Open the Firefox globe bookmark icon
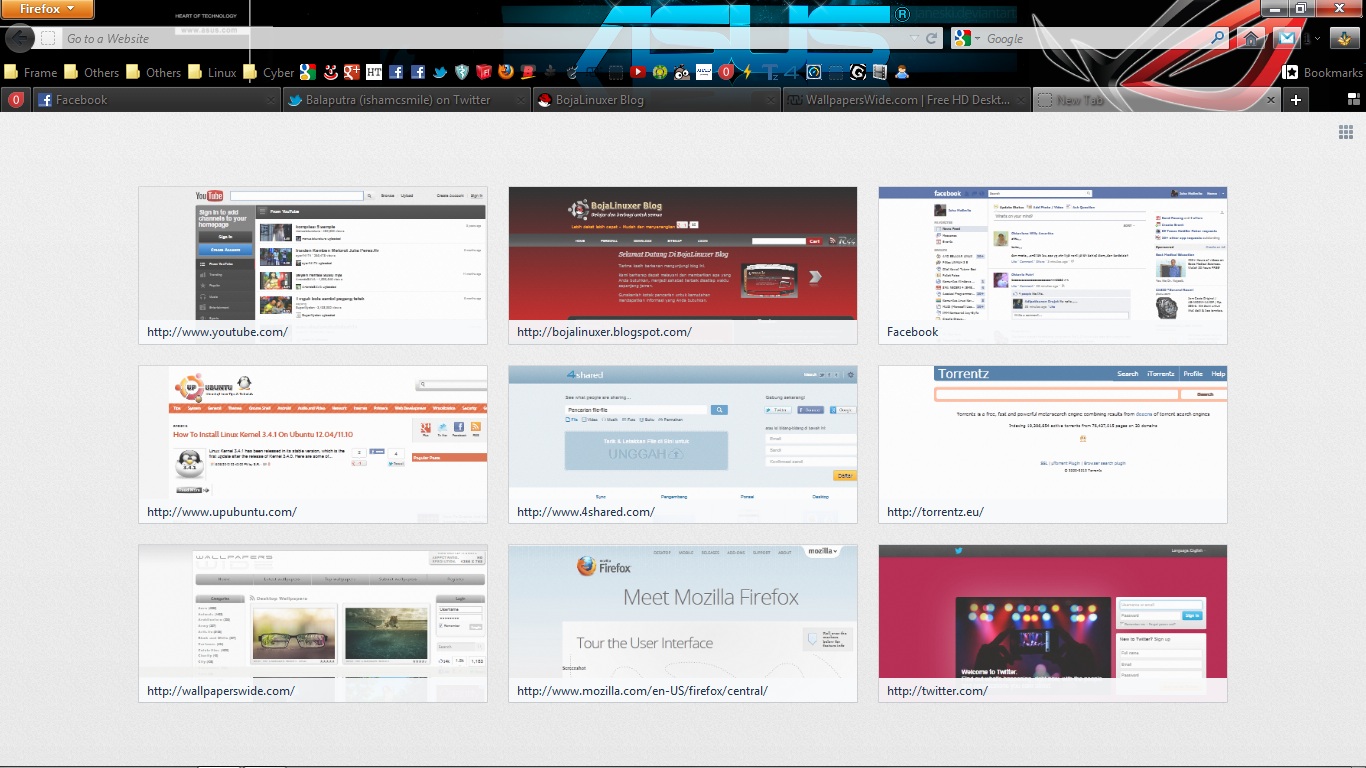Viewport: 1366px width, 768px height. [506, 72]
